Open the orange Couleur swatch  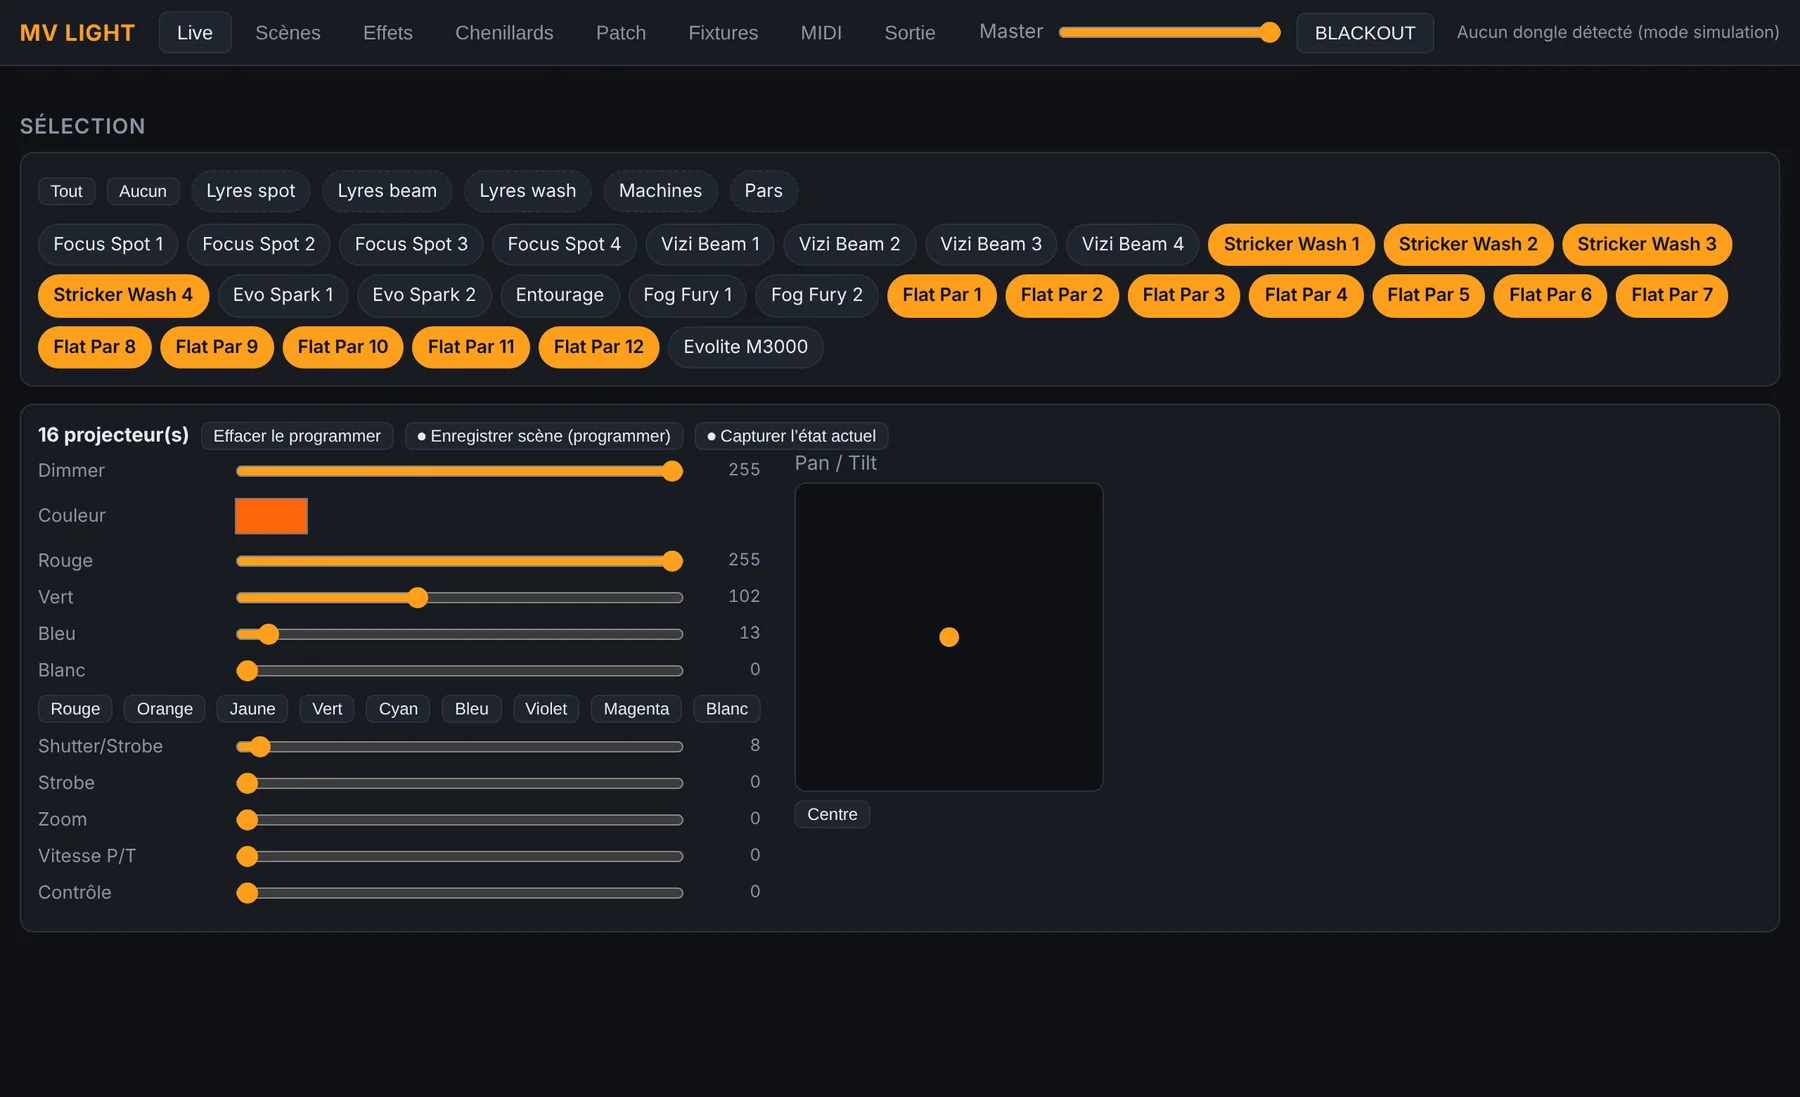point(271,516)
